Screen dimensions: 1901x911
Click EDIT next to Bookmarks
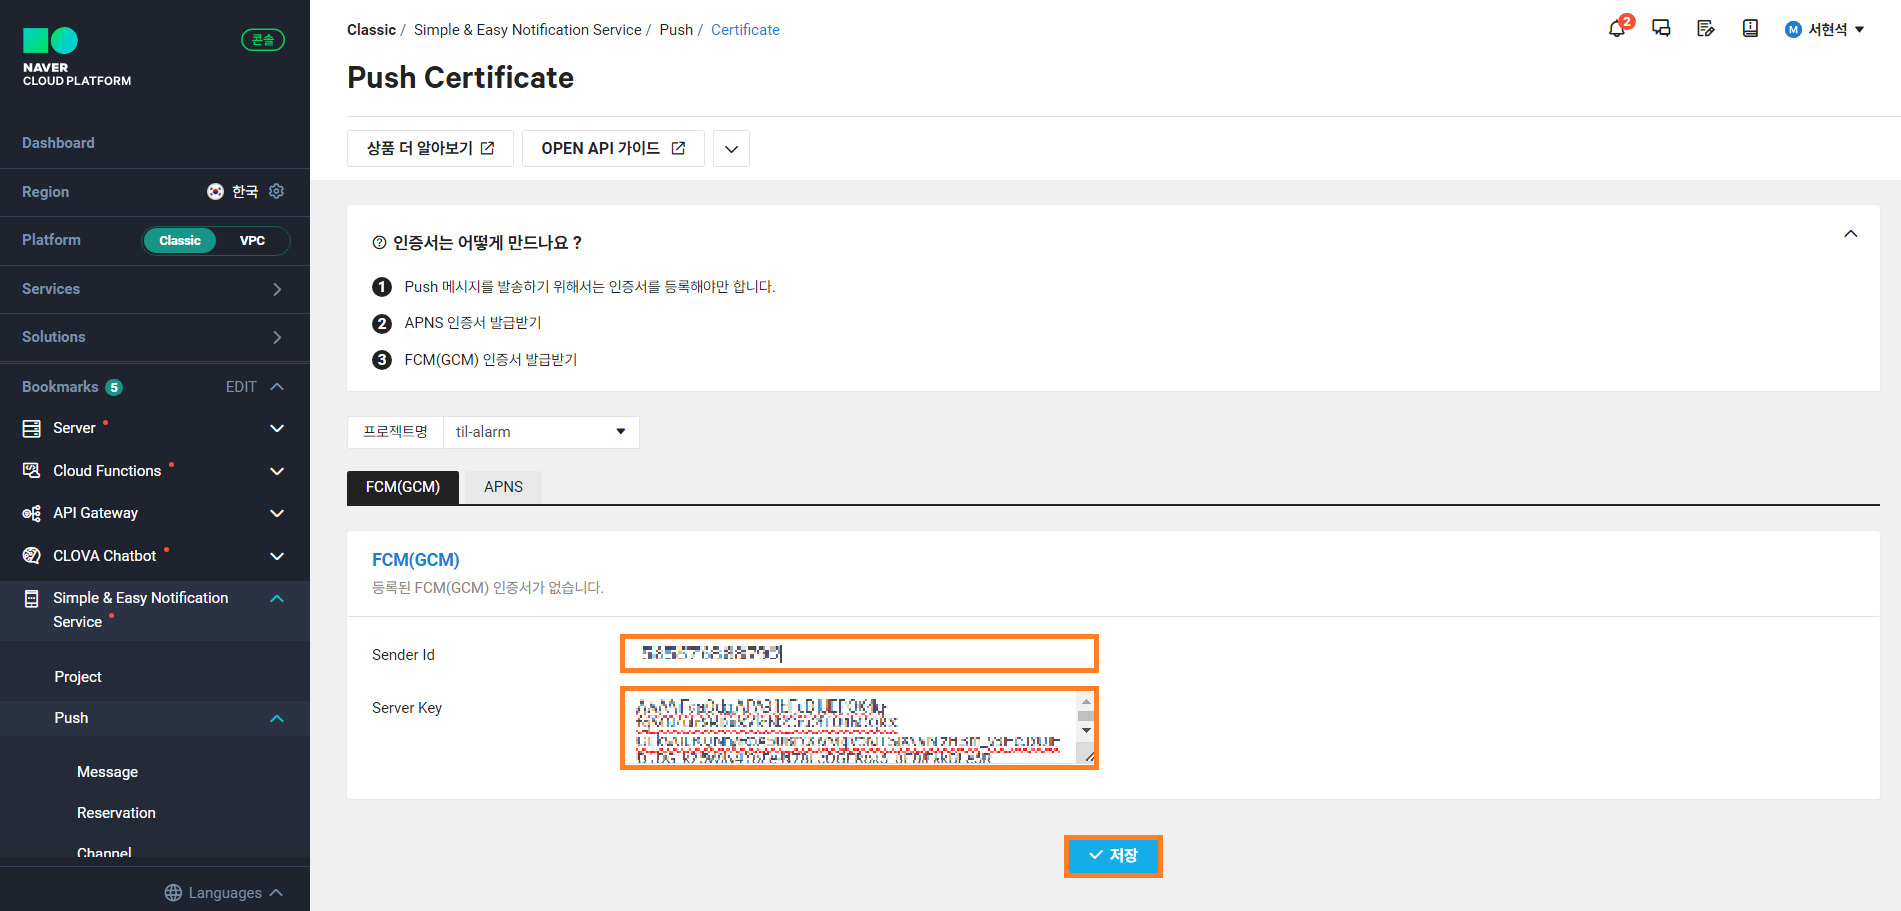pyautogui.click(x=241, y=387)
